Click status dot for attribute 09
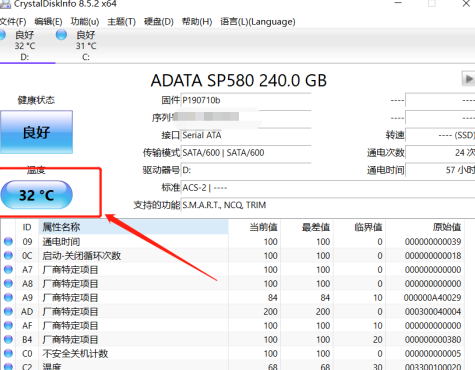 [x=8, y=241]
